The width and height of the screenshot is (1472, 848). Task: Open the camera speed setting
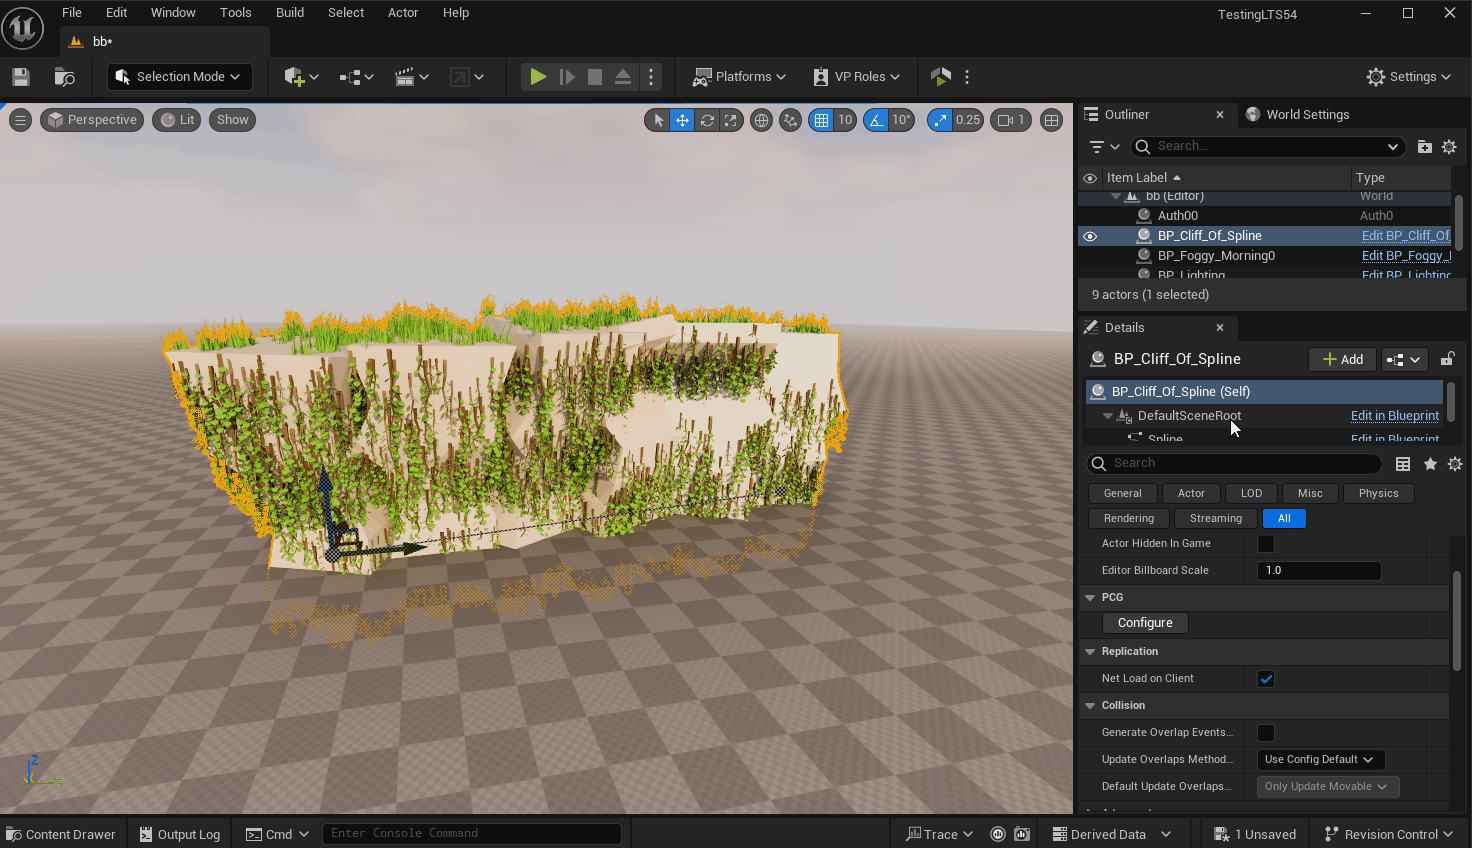click(1011, 120)
